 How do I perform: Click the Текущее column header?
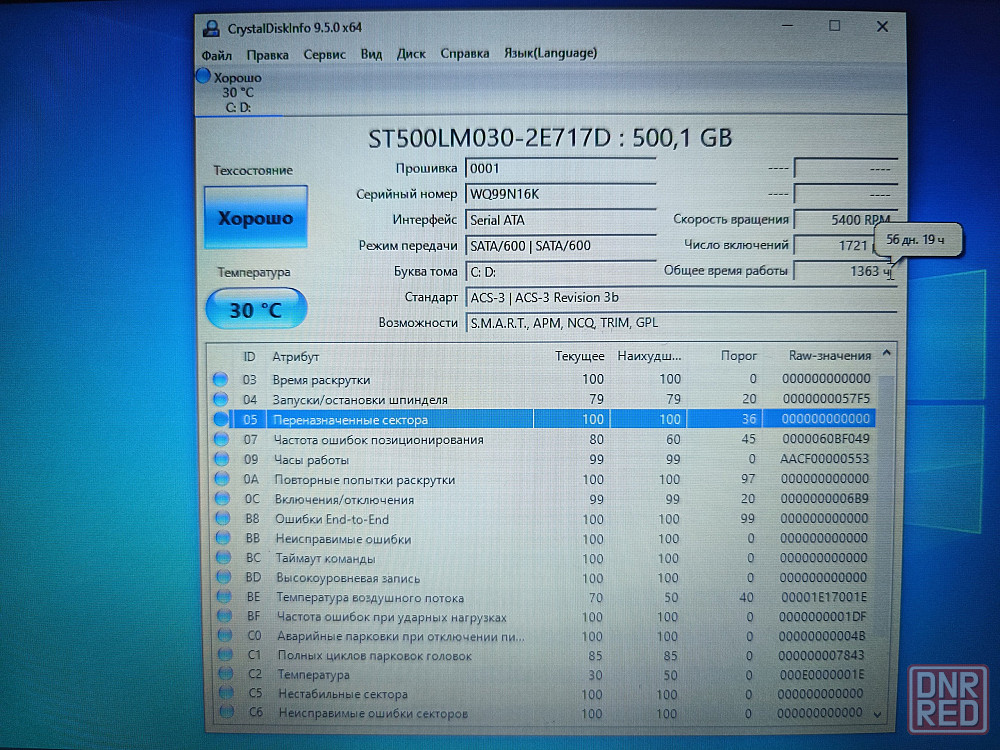pyautogui.click(x=579, y=356)
